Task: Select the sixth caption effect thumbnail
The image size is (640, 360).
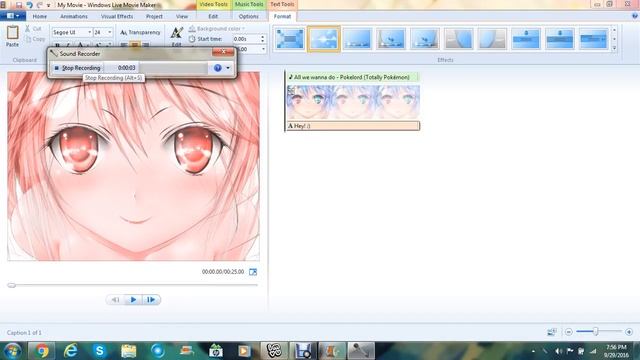Action: coord(458,39)
